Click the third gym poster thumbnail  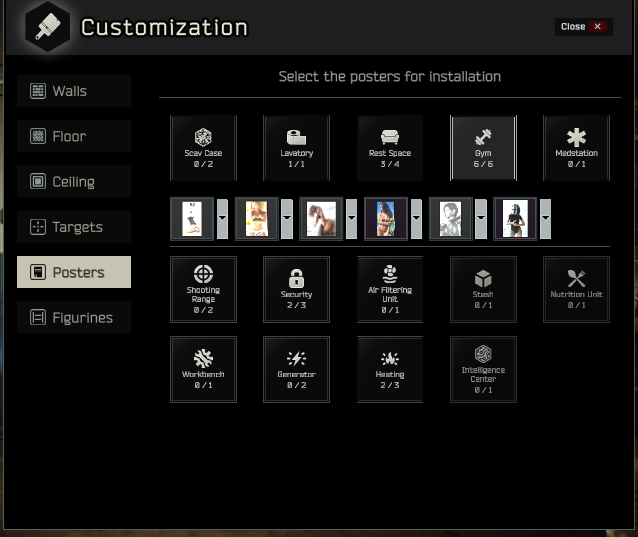321,219
